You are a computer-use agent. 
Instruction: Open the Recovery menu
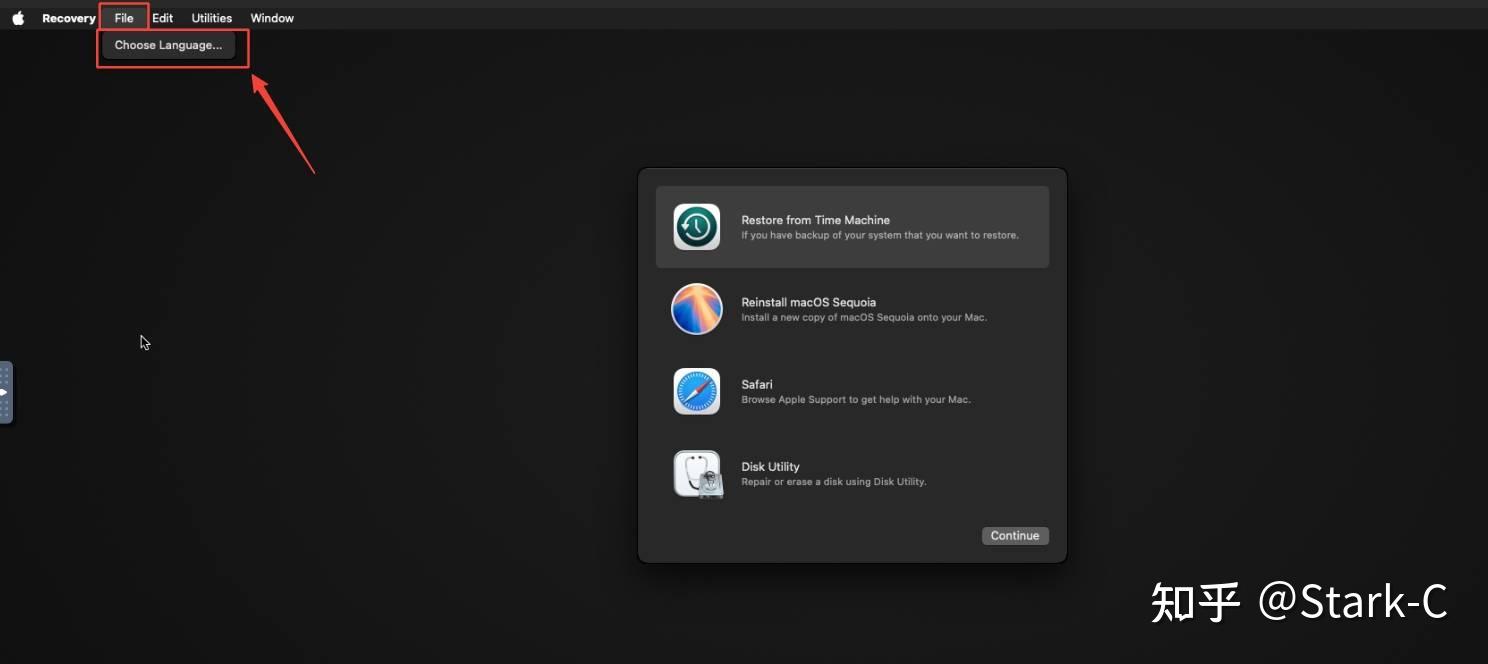69,18
